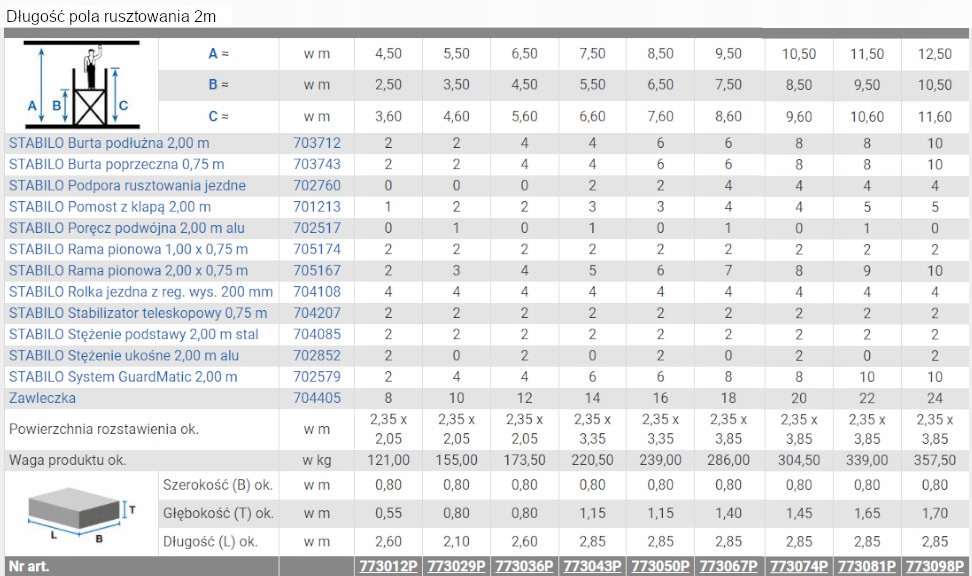Click Głębokość value 1,70

[935, 513]
